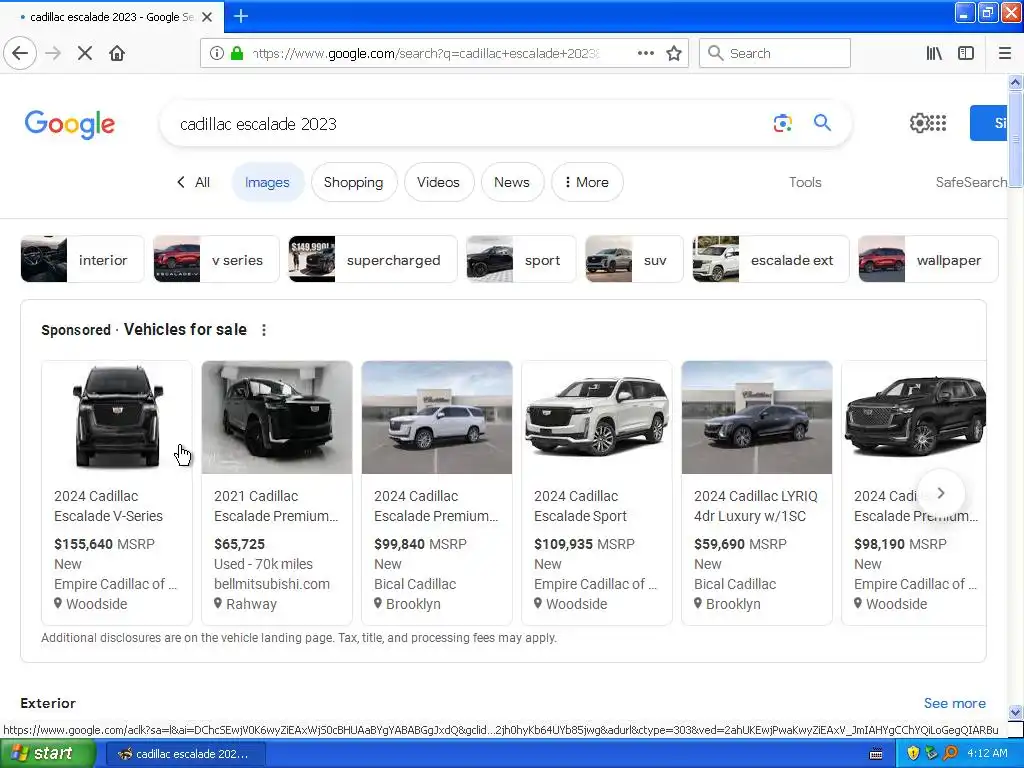
Task: Open 2024 Escalade V-Series $155,640 listing image
Action: pyautogui.click(x=117, y=417)
